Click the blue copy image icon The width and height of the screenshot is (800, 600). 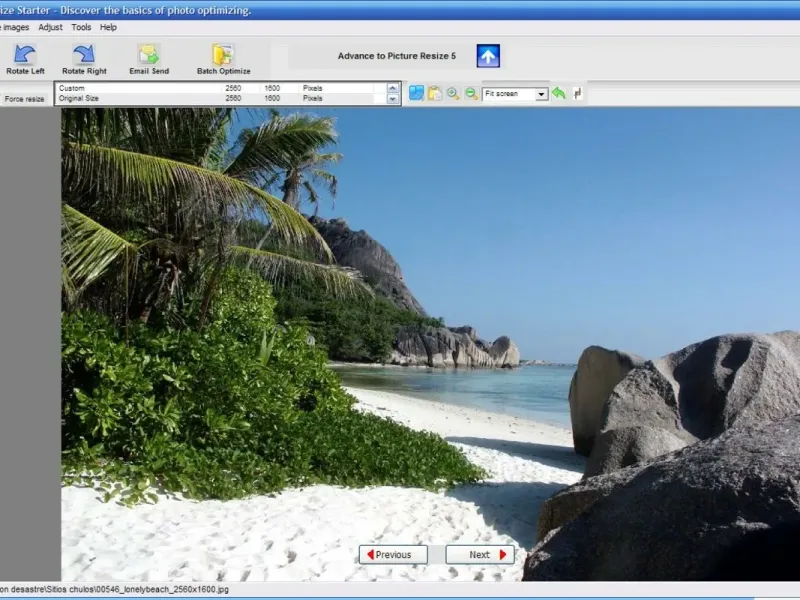click(416, 93)
